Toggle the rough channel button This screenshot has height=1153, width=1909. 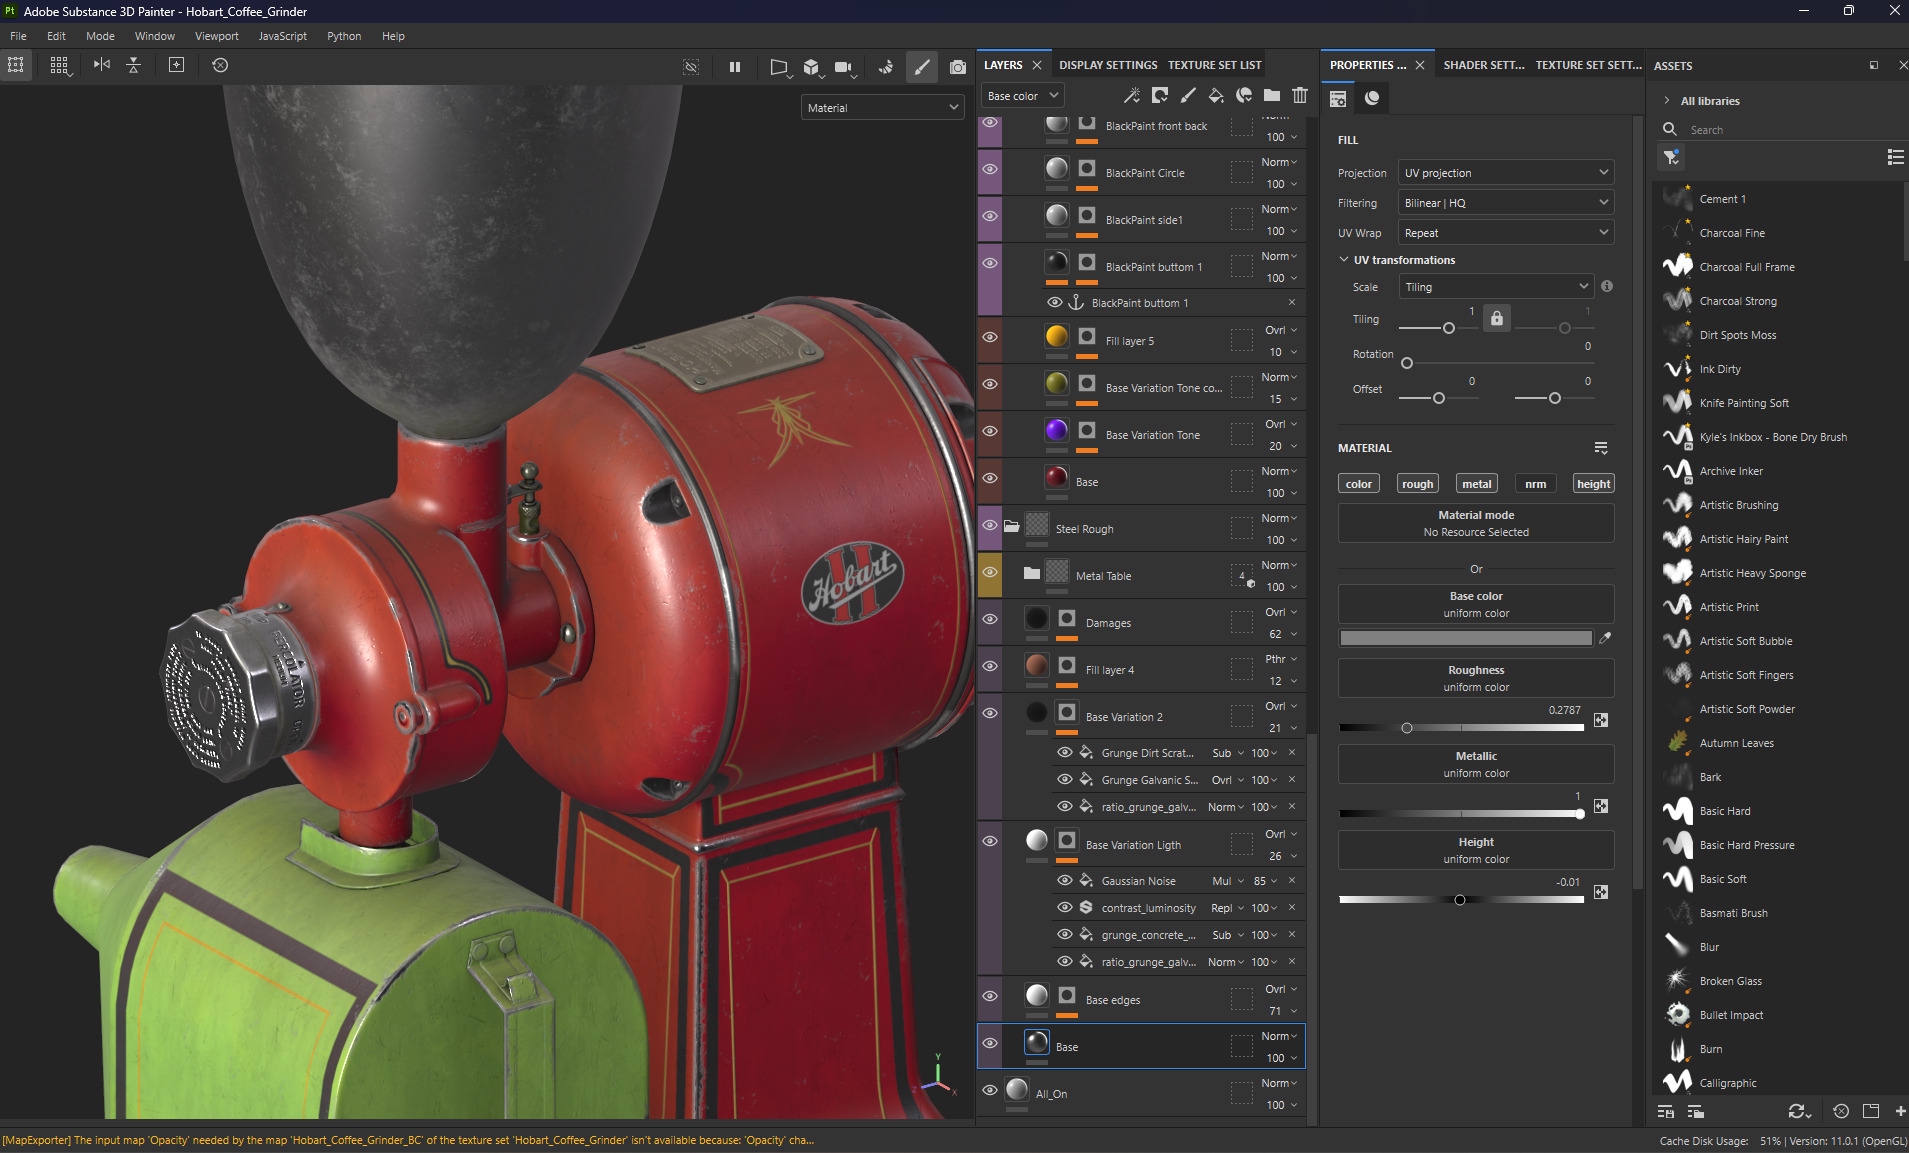point(1417,484)
